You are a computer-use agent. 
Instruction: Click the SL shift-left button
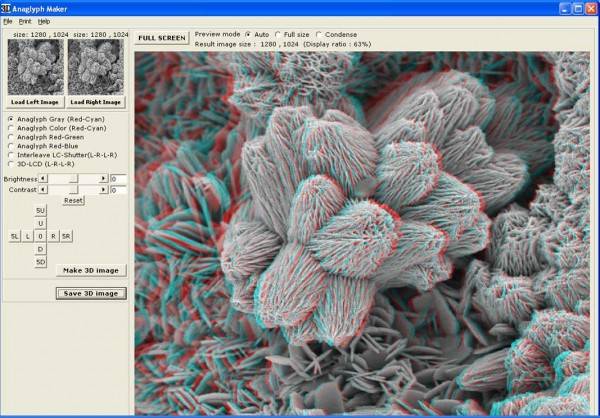[14, 236]
